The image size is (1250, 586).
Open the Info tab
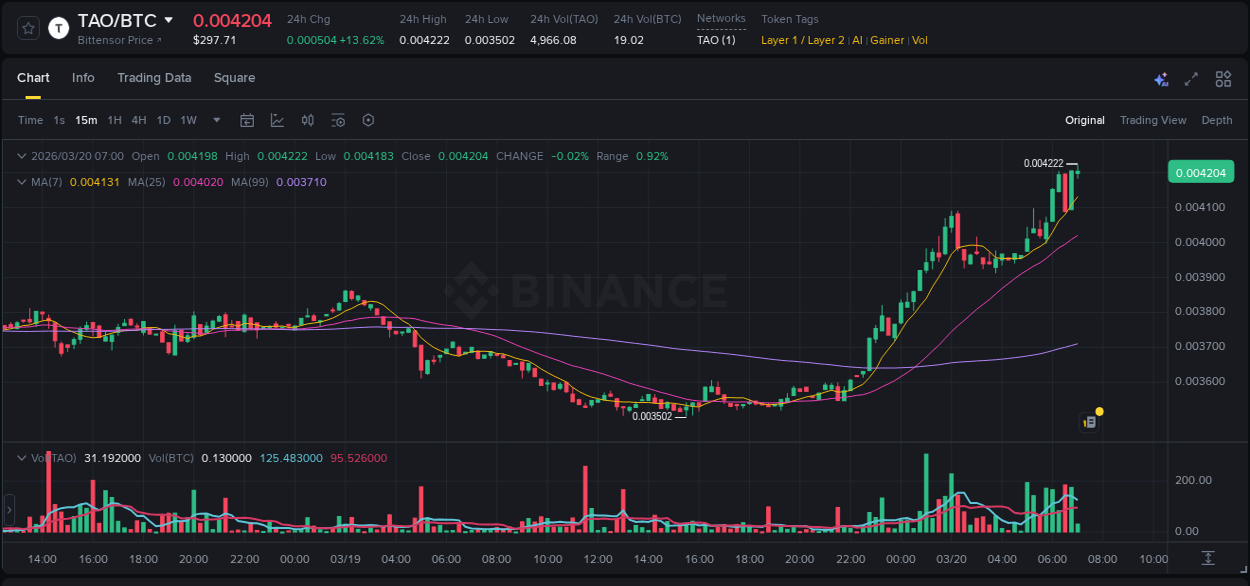83,78
